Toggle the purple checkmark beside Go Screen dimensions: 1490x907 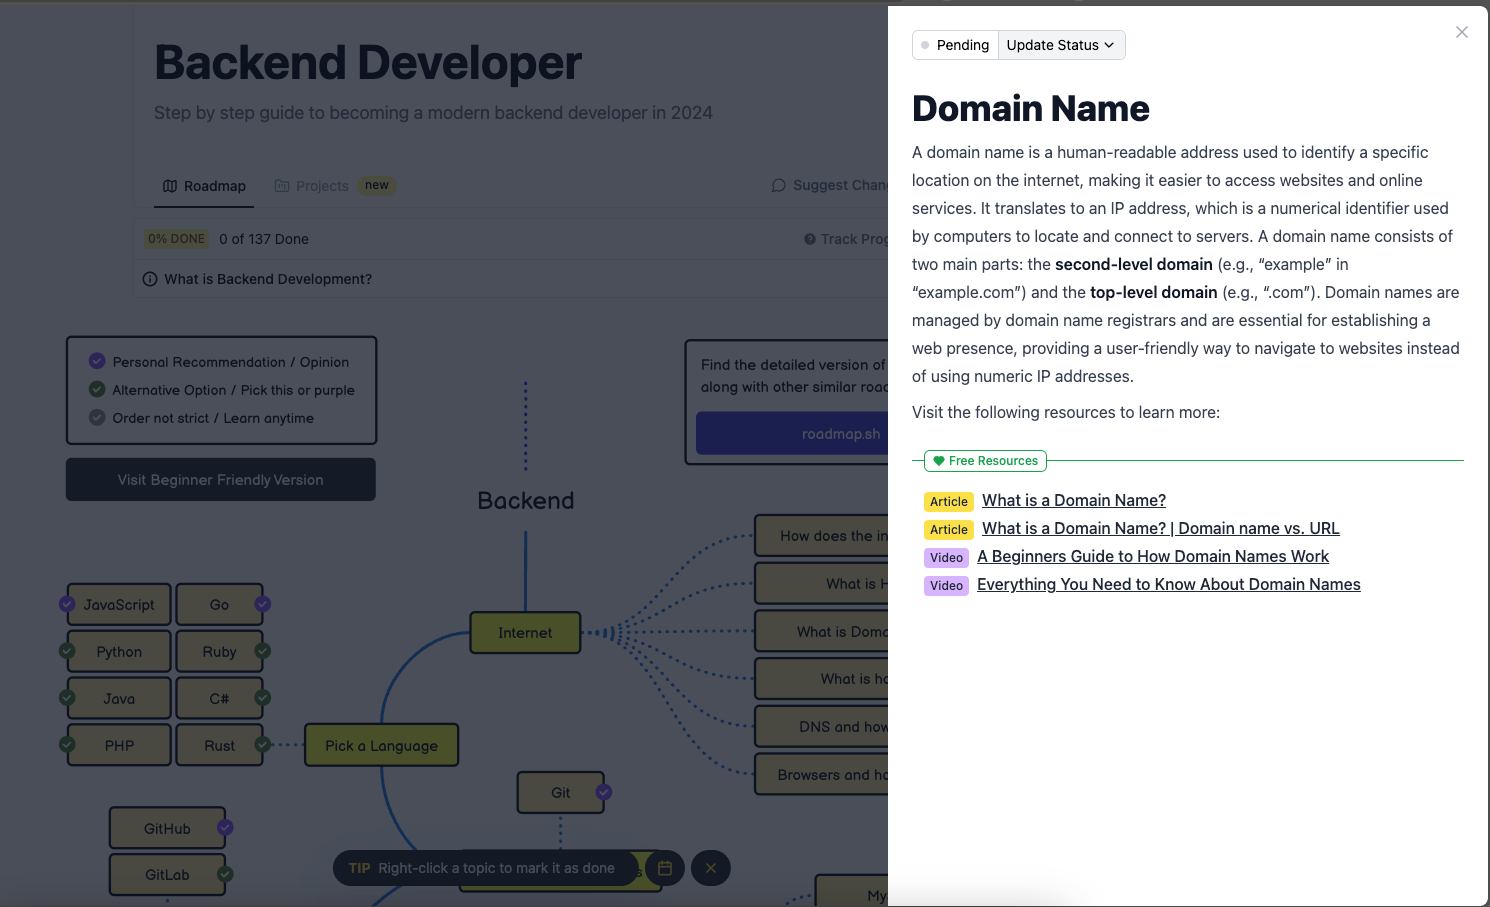[263, 604]
